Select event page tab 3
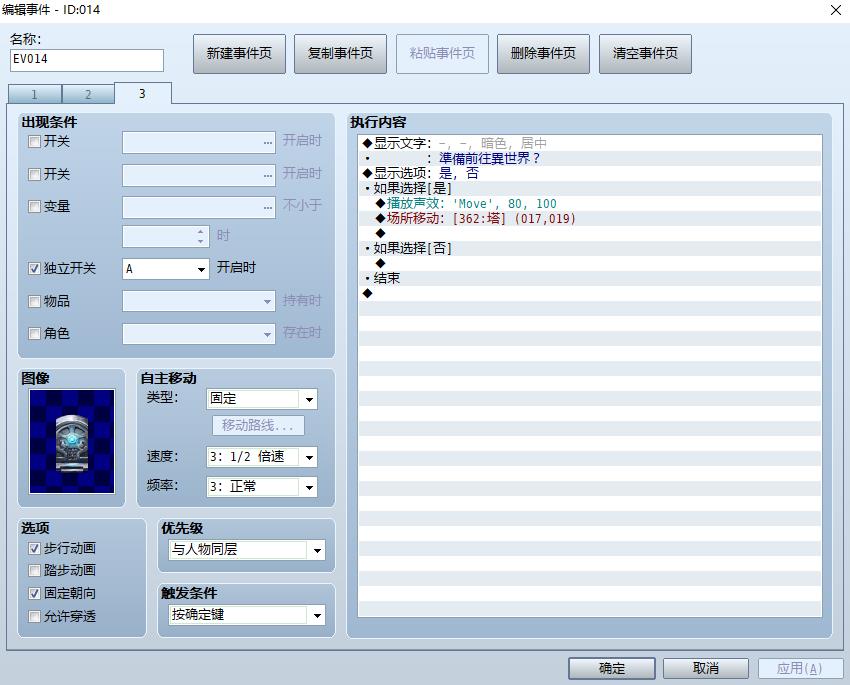Viewport: 850px width, 685px height. pyautogui.click(x=143, y=93)
